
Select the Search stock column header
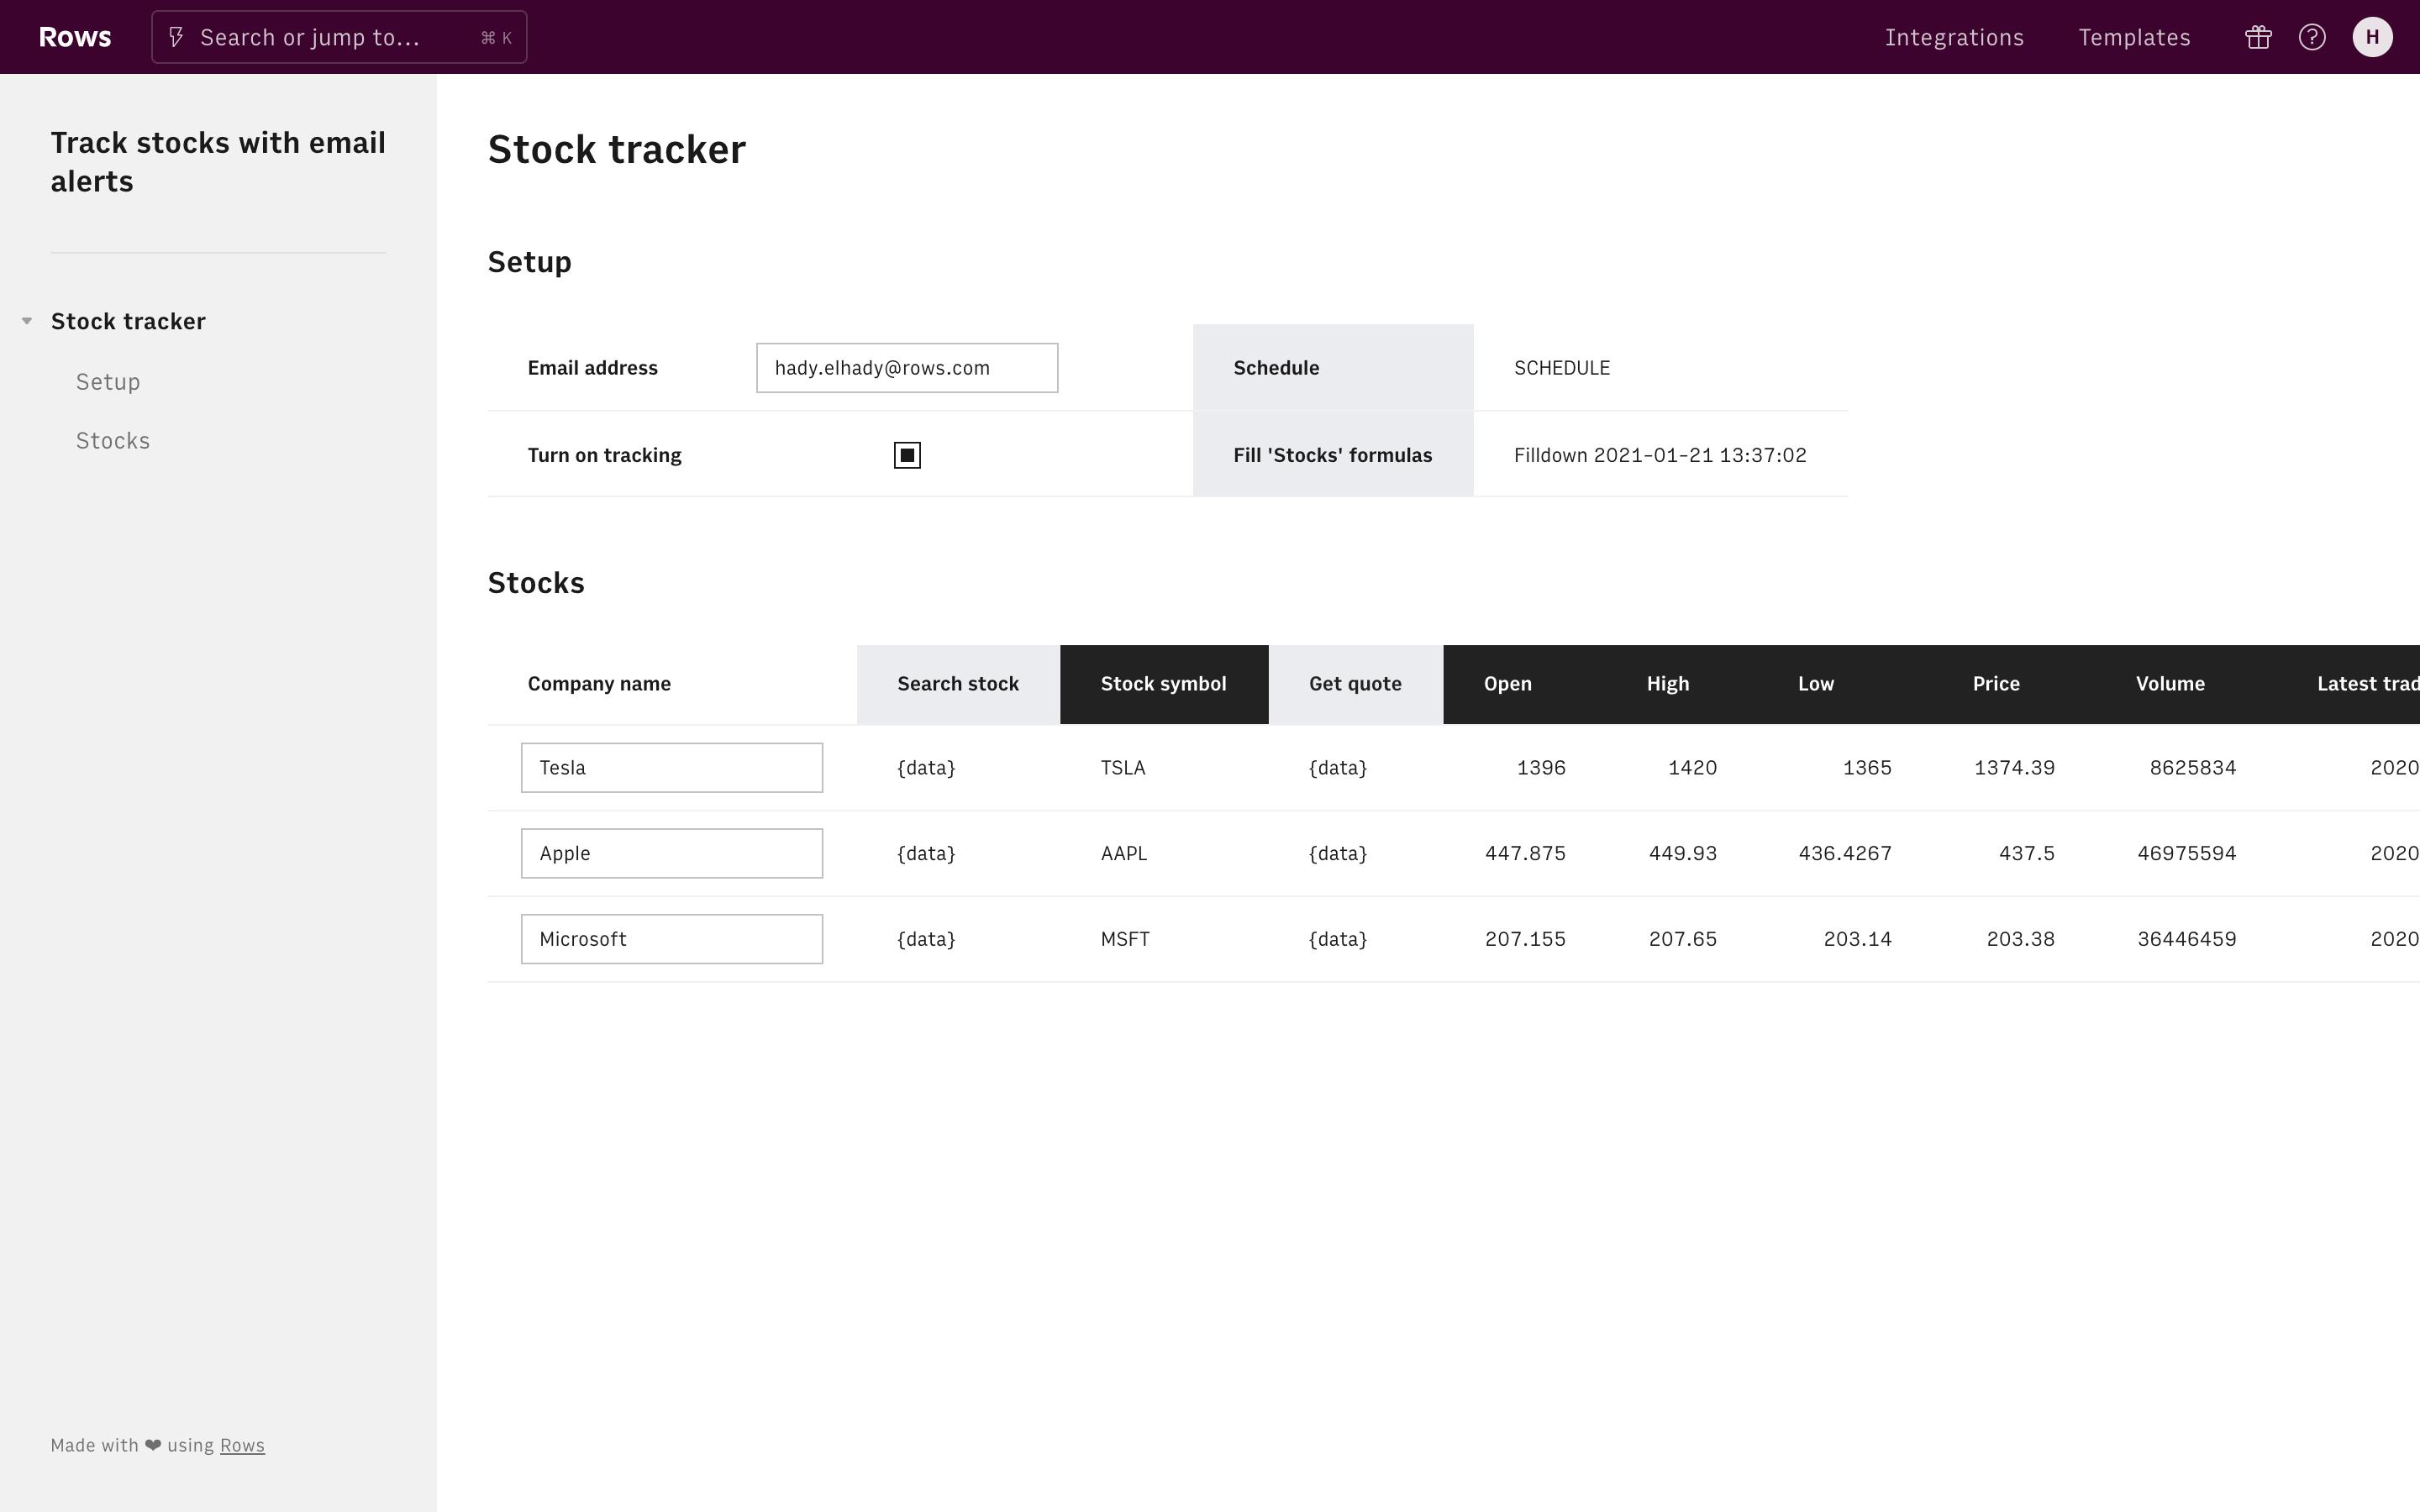click(x=958, y=684)
